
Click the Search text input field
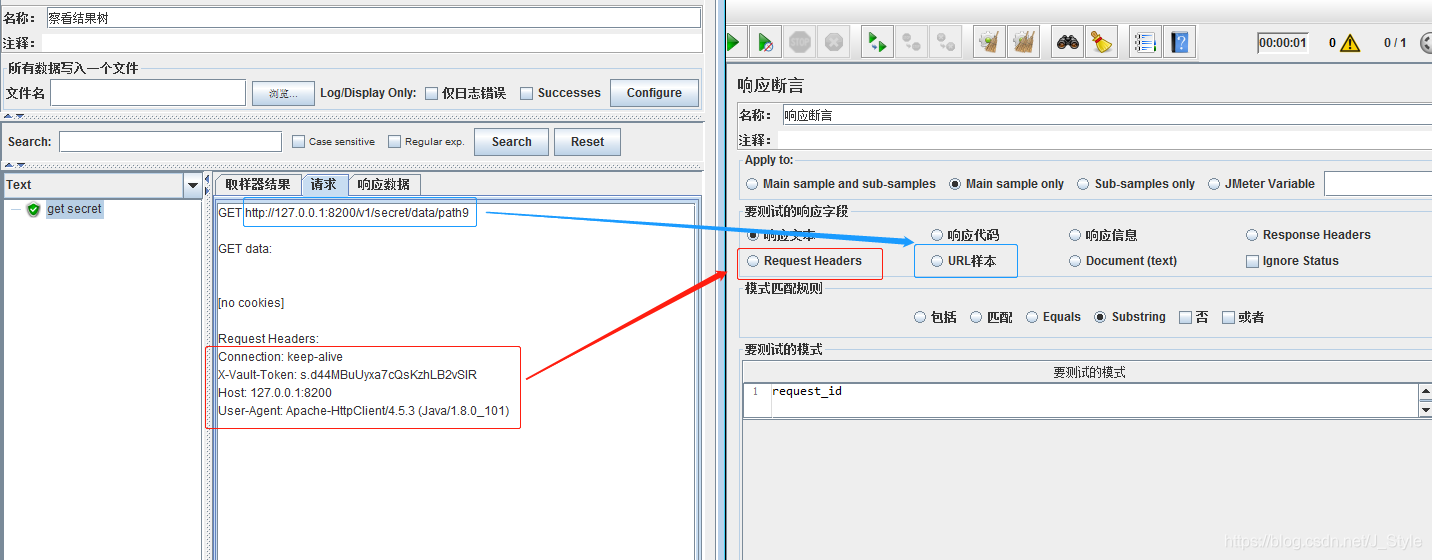170,142
